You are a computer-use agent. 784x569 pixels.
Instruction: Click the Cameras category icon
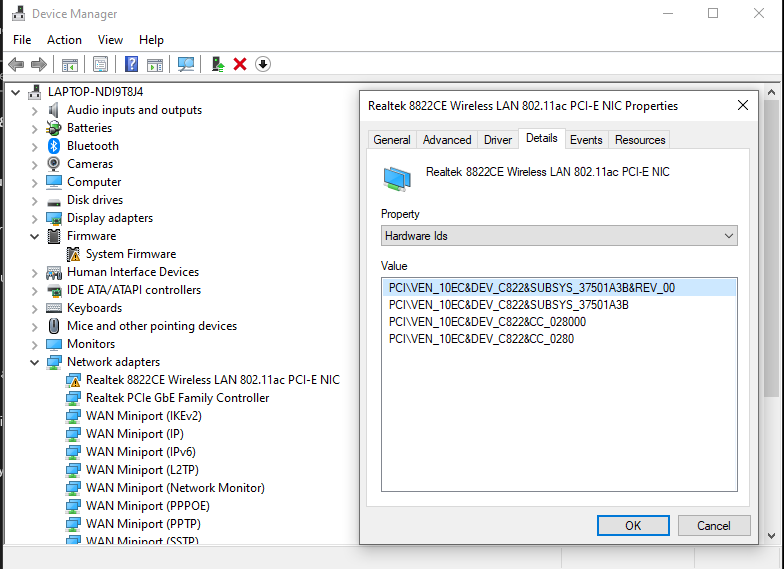(x=54, y=164)
